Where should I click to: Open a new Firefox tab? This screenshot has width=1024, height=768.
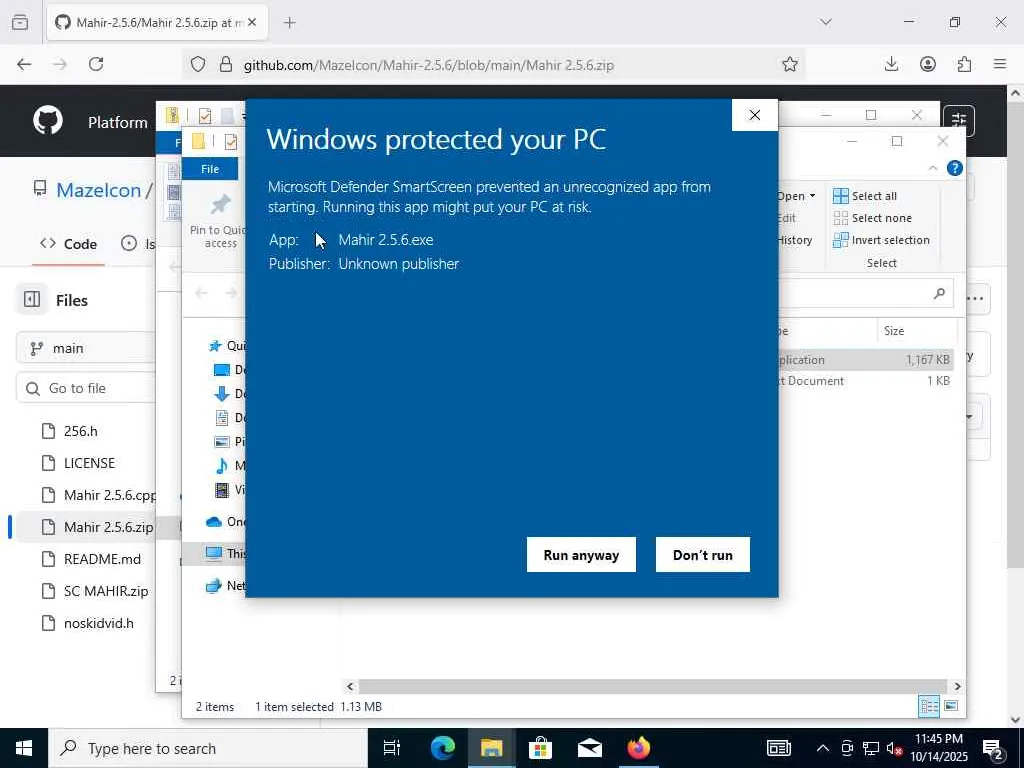(x=290, y=23)
